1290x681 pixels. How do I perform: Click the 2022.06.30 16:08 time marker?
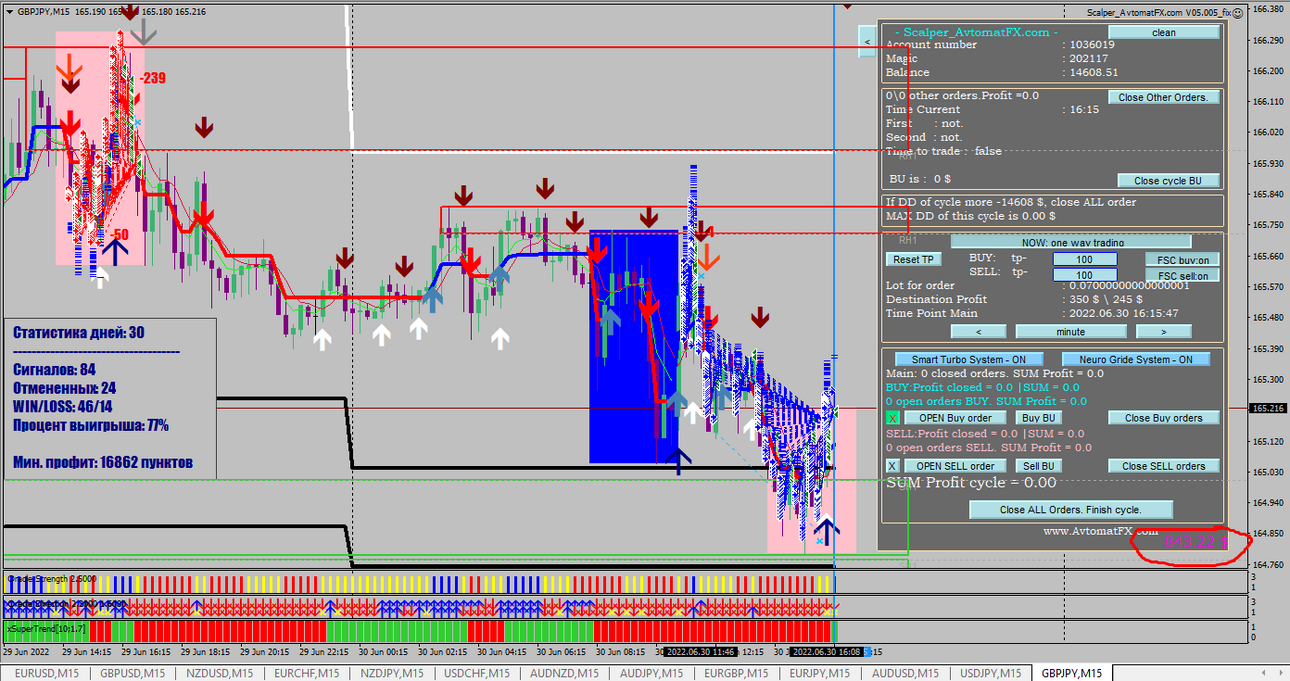[827, 651]
